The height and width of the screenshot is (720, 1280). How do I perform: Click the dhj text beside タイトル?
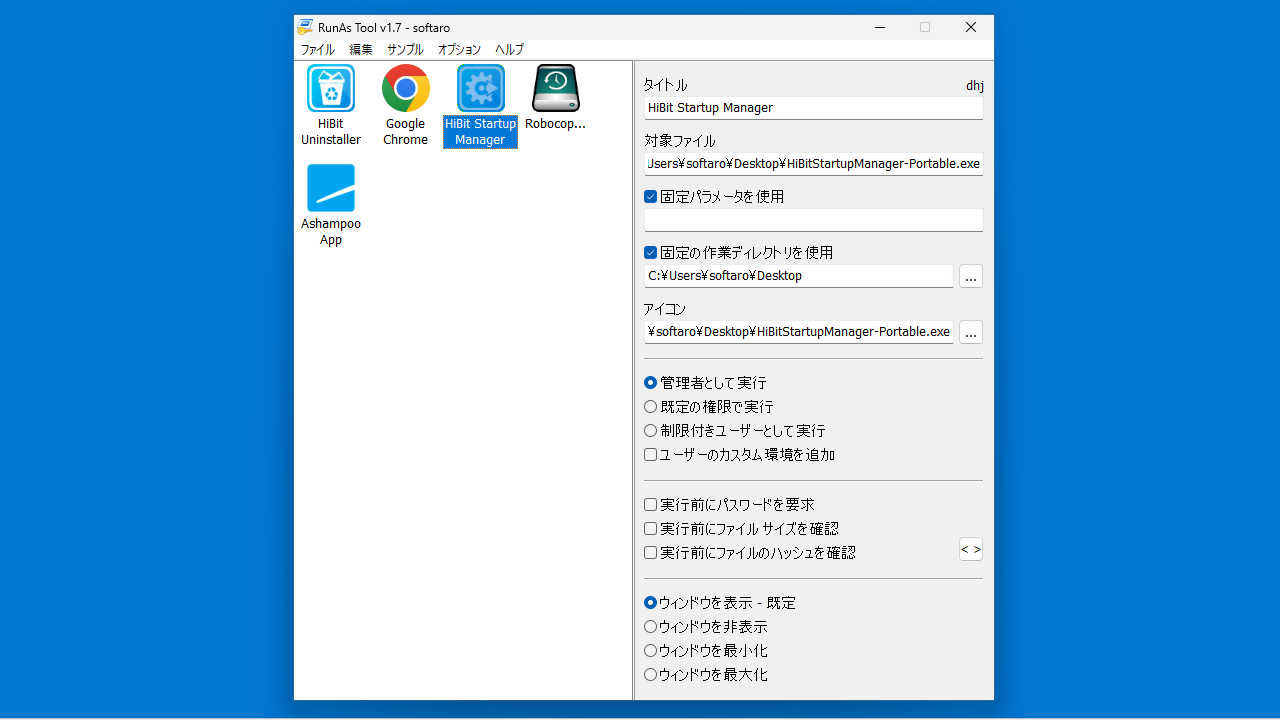pyautogui.click(x=975, y=86)
